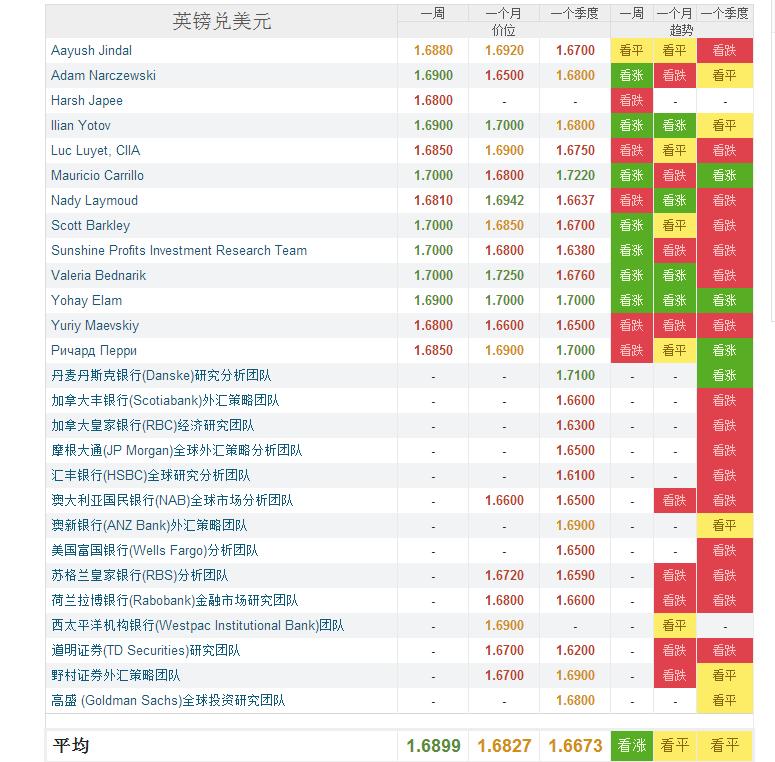Click the 野村证券外汇策略团队 entry
This screenshot has height=762, width=775.
pos(116,676)
